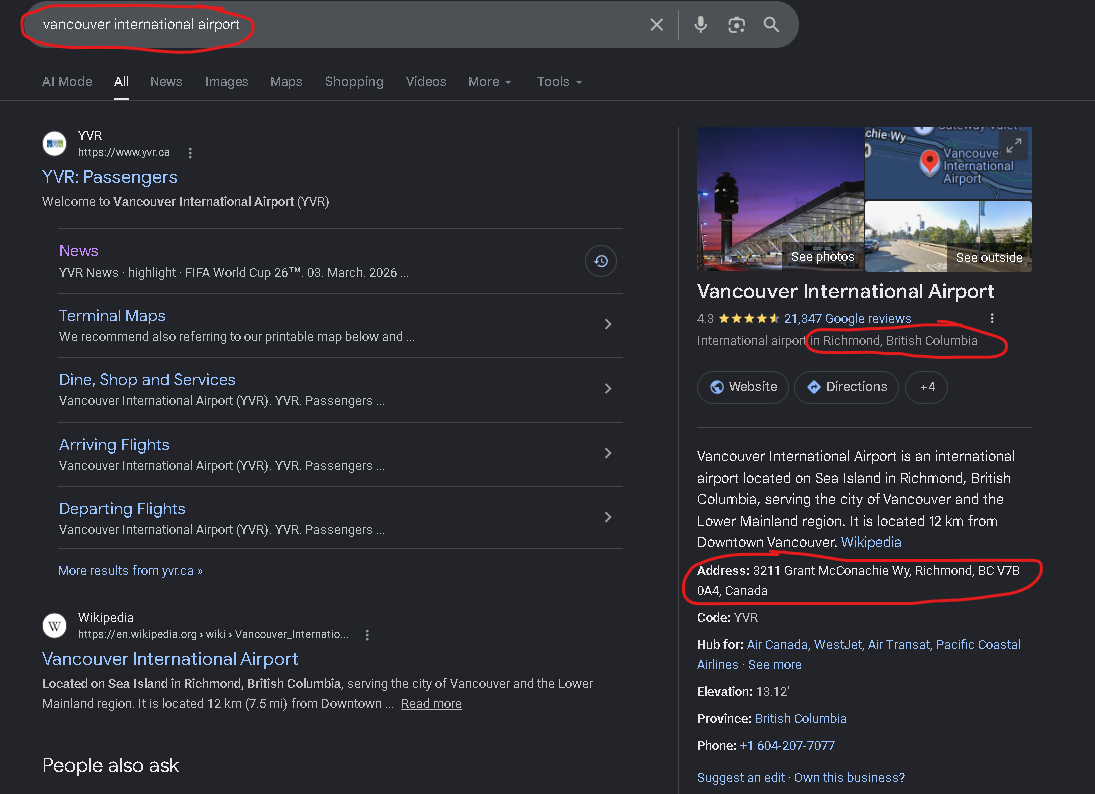This screenshot has width=1095, height=794.
Task: Expand the map with the fullscreen icon
Action: 1014,145
